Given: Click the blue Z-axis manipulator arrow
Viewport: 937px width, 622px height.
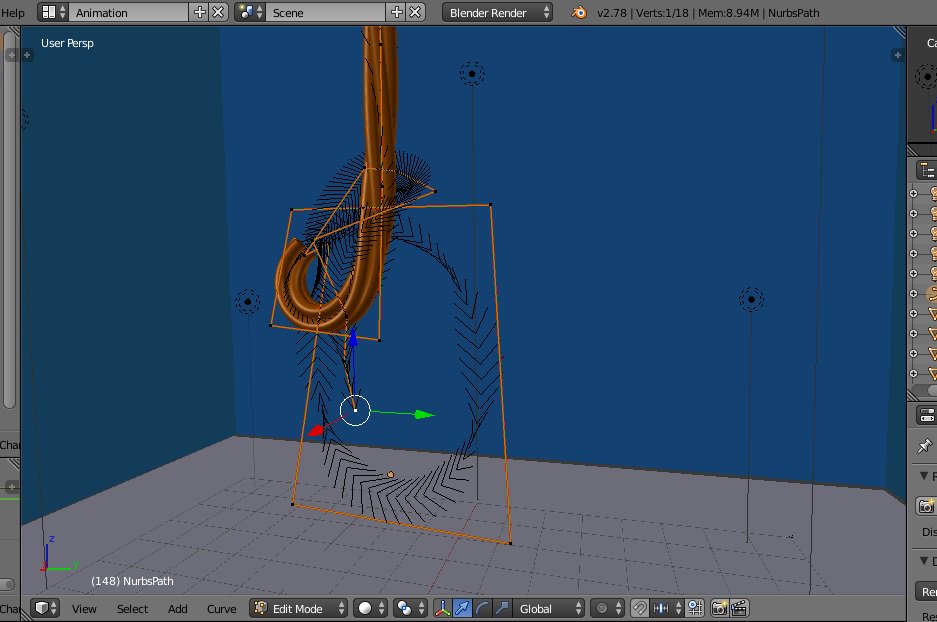Looking at the screenshot, I should pyautogui.click(x=353, y=338).
